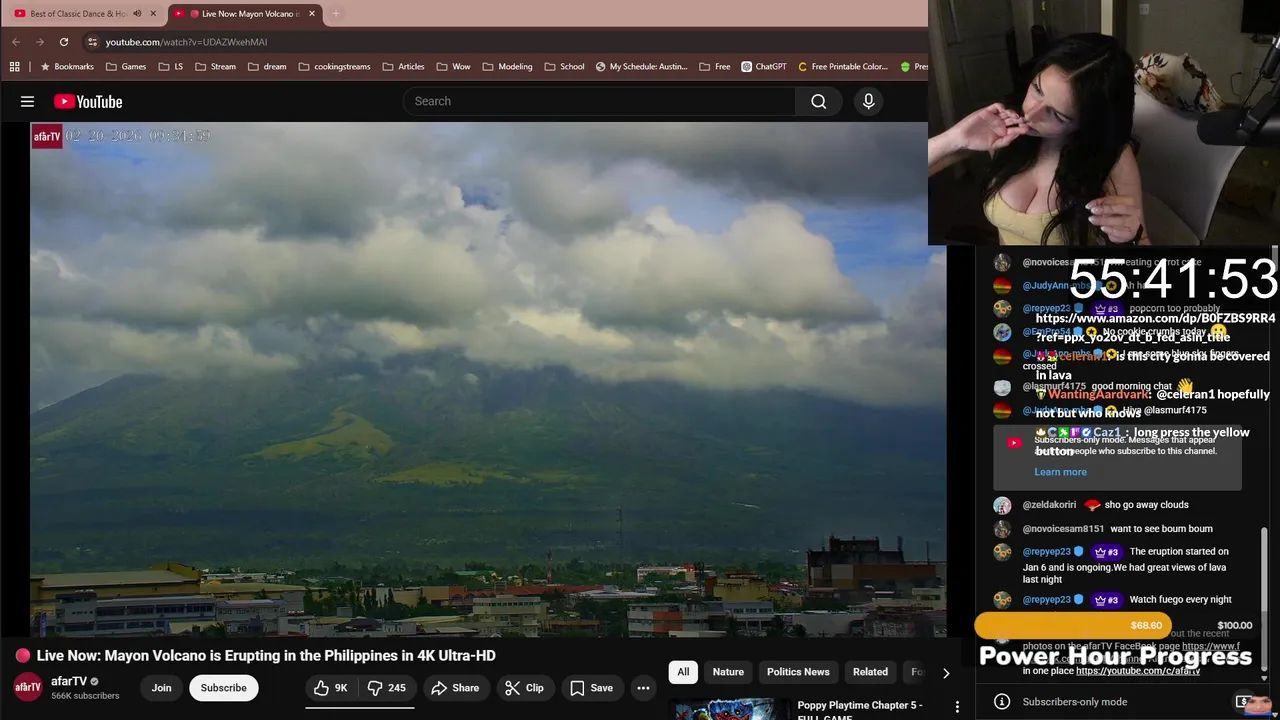This screenshot has width=1280, height=720.
Task: Subscribe to afarTV
Action: (x=223, y=688)
